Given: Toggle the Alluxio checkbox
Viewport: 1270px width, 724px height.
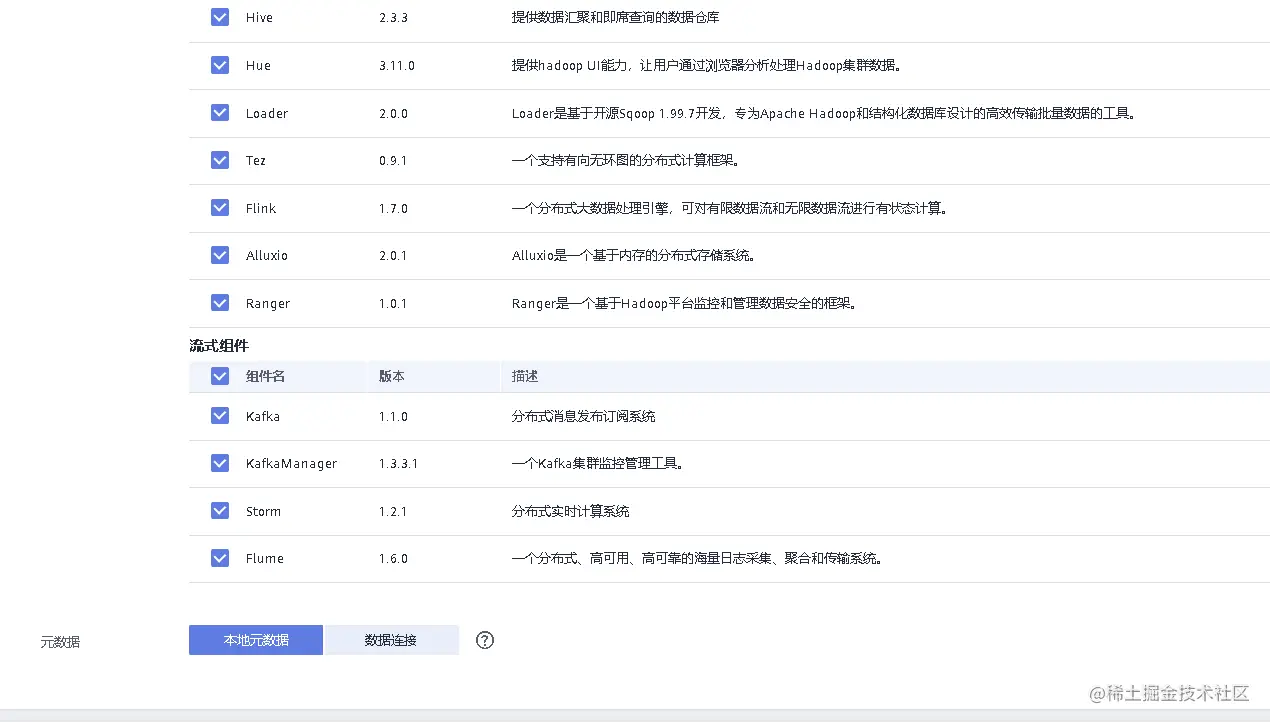Looking at the screenshot, I should (x=220, y=255).
